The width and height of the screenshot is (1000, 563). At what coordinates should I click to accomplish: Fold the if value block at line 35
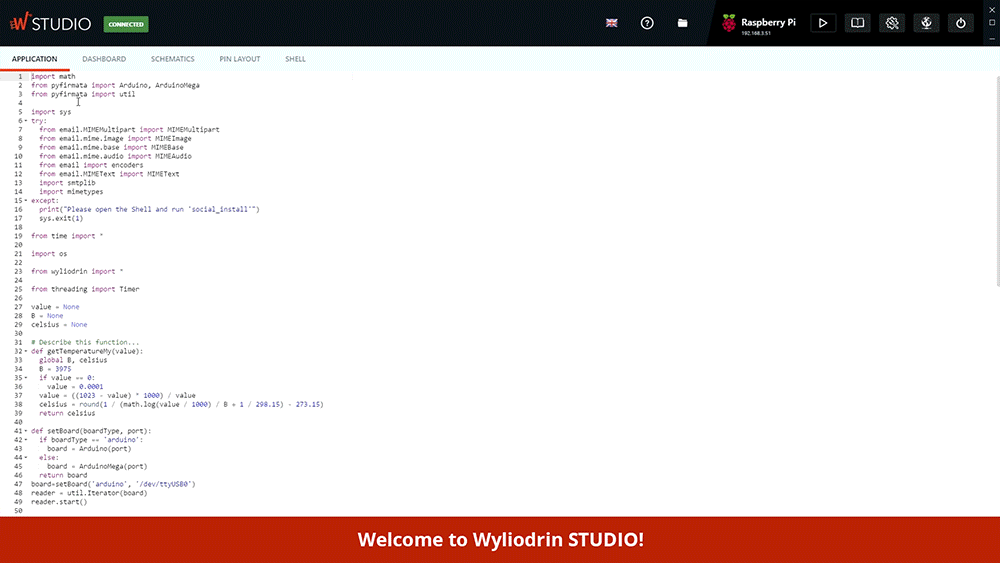pos(26,377)
